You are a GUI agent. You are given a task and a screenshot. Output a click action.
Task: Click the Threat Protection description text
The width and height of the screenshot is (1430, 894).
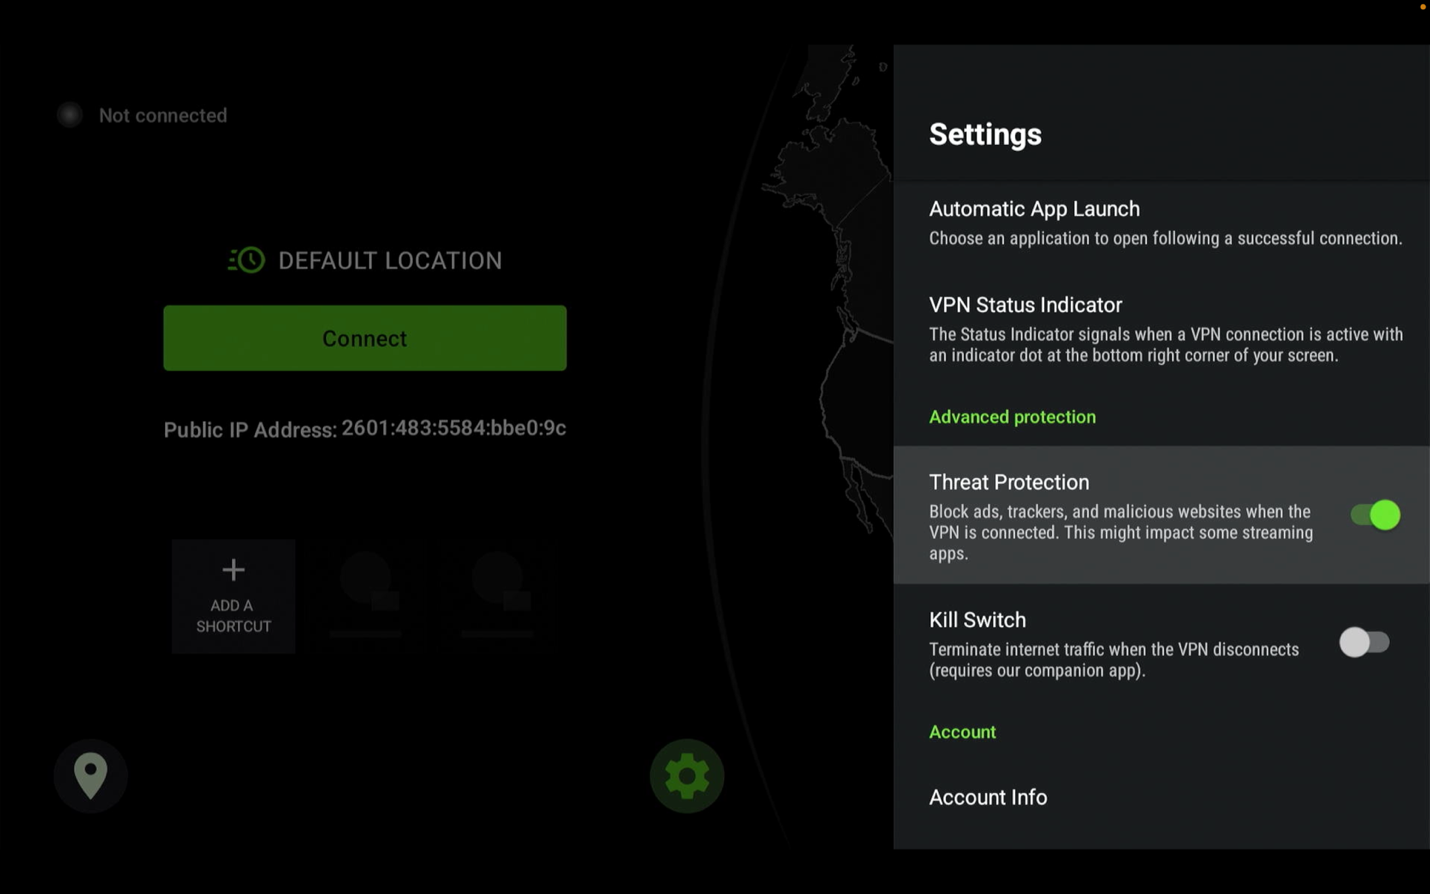point(1121,532)
